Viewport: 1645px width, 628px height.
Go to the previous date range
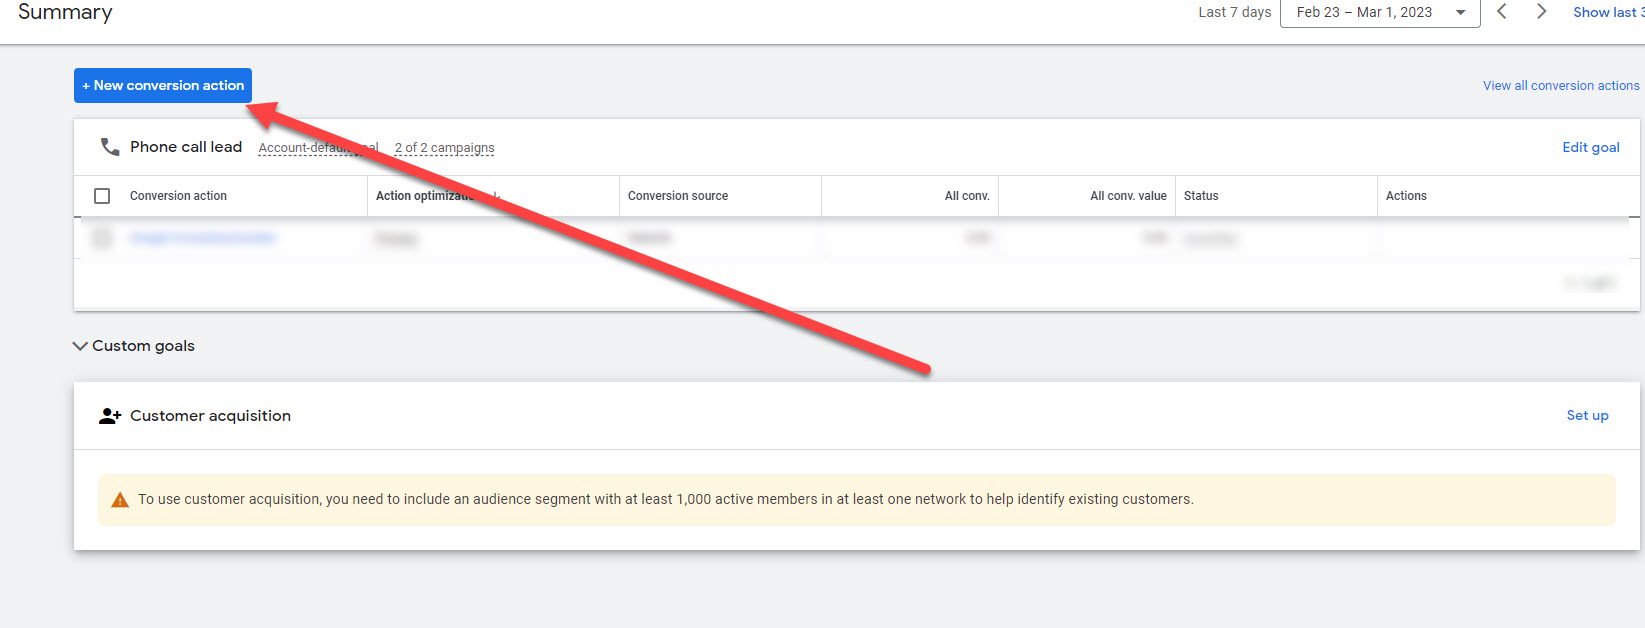[1501, 12]
